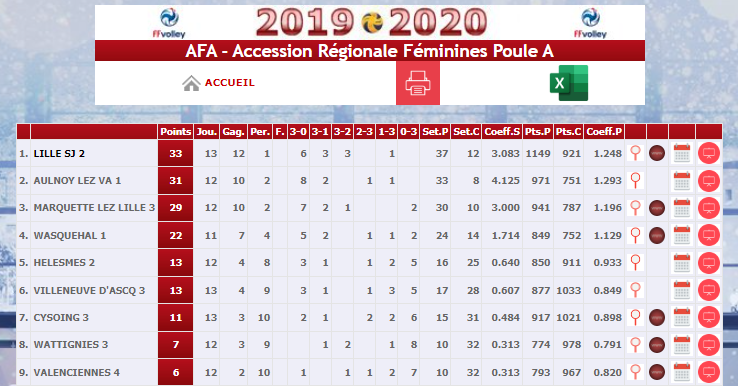Image resolution: width=738 pixels, height=386 pixels.
Task: Click the left FFvolley logo
Action: [x=169, y=23]
